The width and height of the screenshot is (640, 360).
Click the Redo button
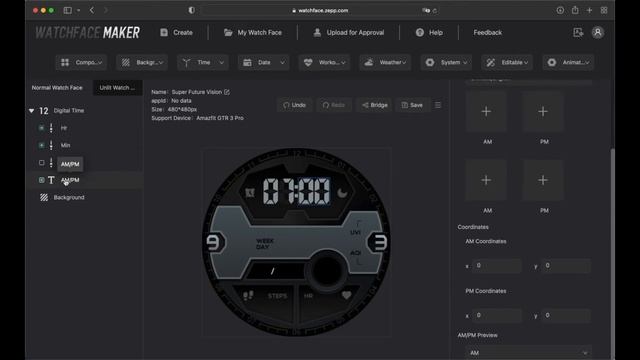click(333, 105)
